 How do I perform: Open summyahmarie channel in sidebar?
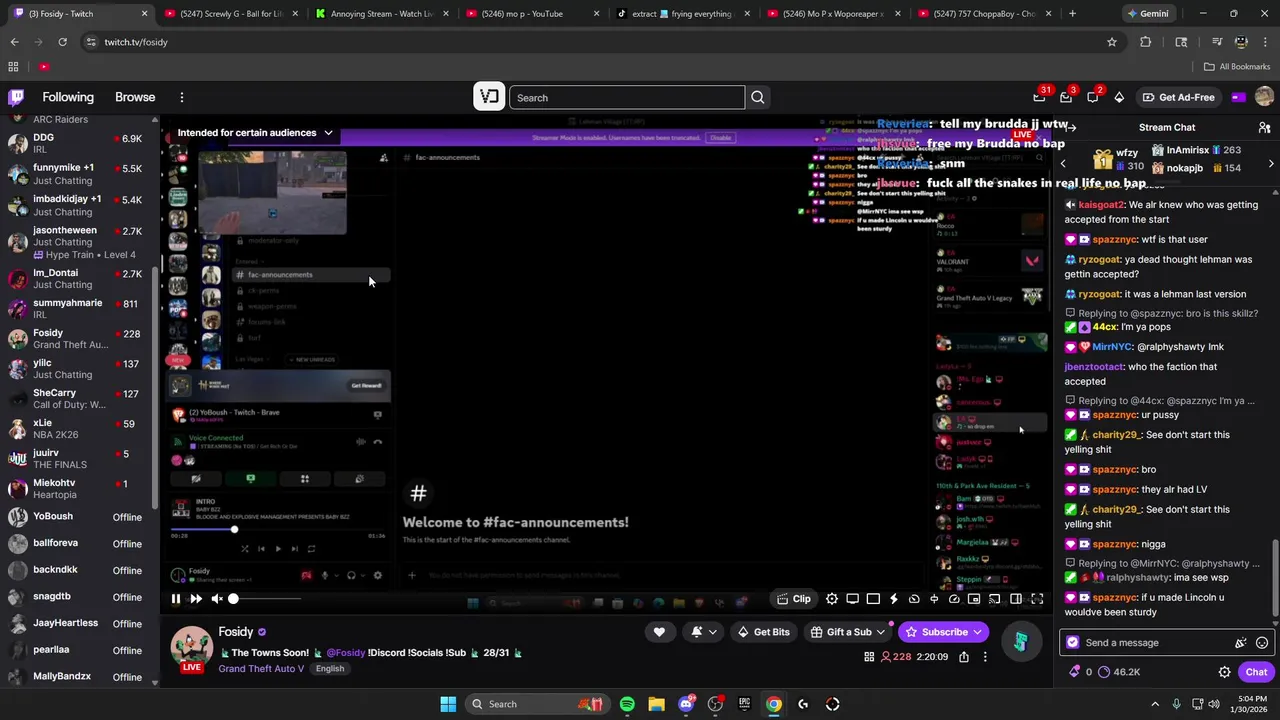click(78, 309)
